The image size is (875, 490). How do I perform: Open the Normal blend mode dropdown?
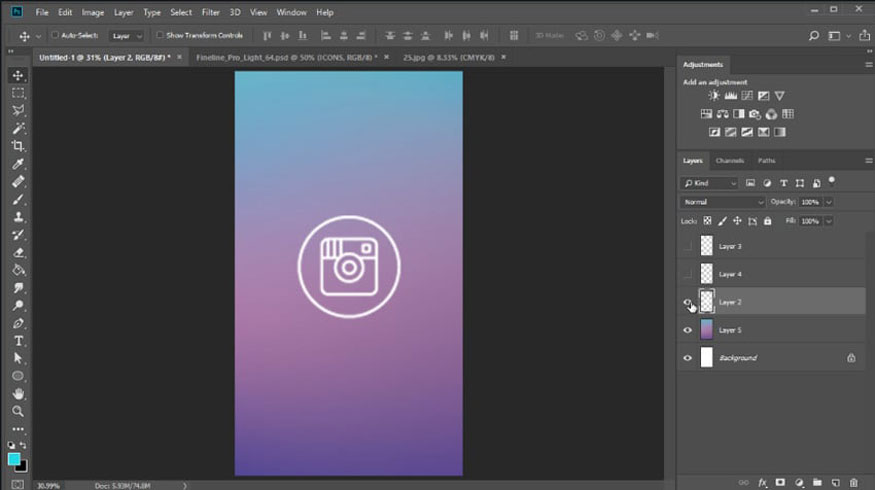(723, 202)
